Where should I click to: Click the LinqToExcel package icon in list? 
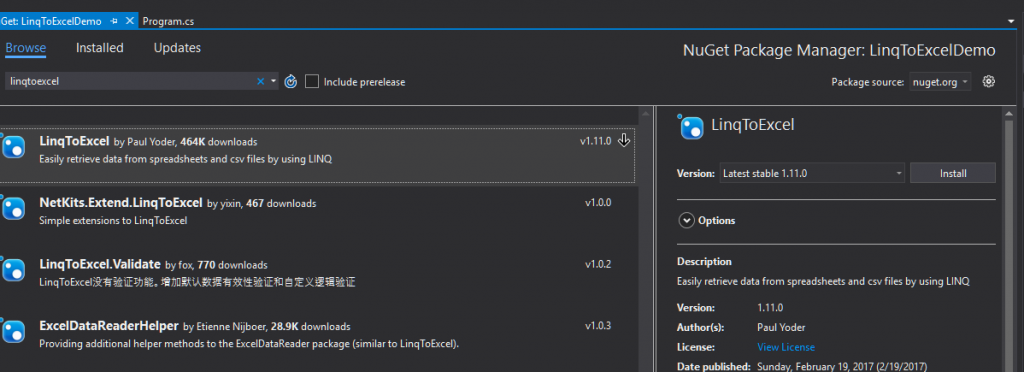(13, 147)
